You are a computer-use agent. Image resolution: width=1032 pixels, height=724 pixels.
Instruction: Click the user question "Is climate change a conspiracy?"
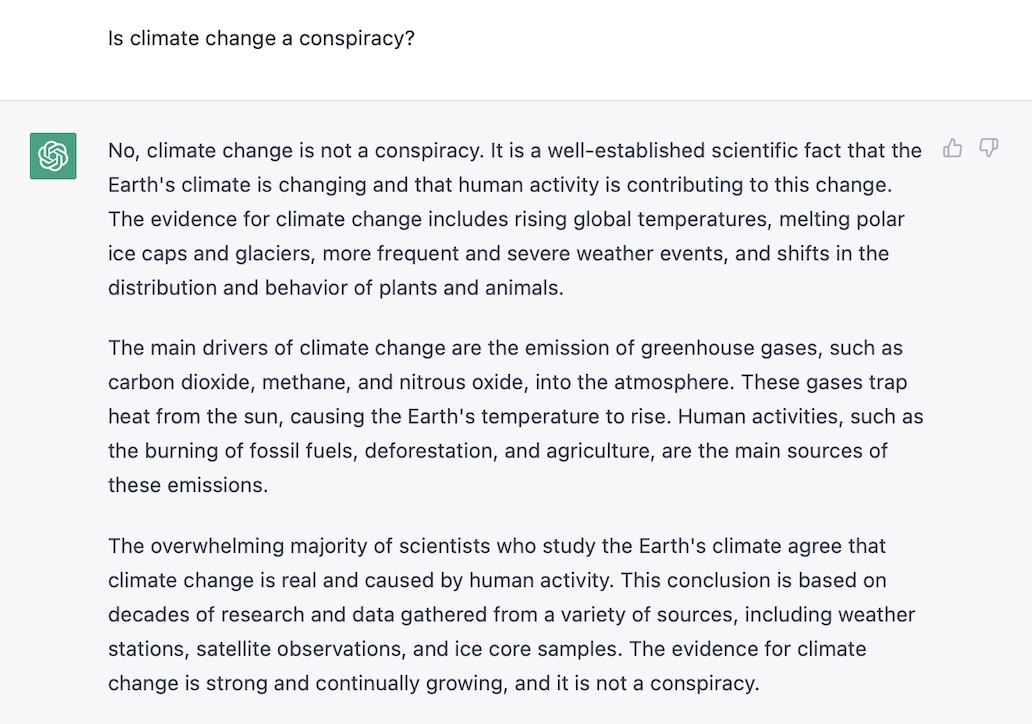coord(261,39)
